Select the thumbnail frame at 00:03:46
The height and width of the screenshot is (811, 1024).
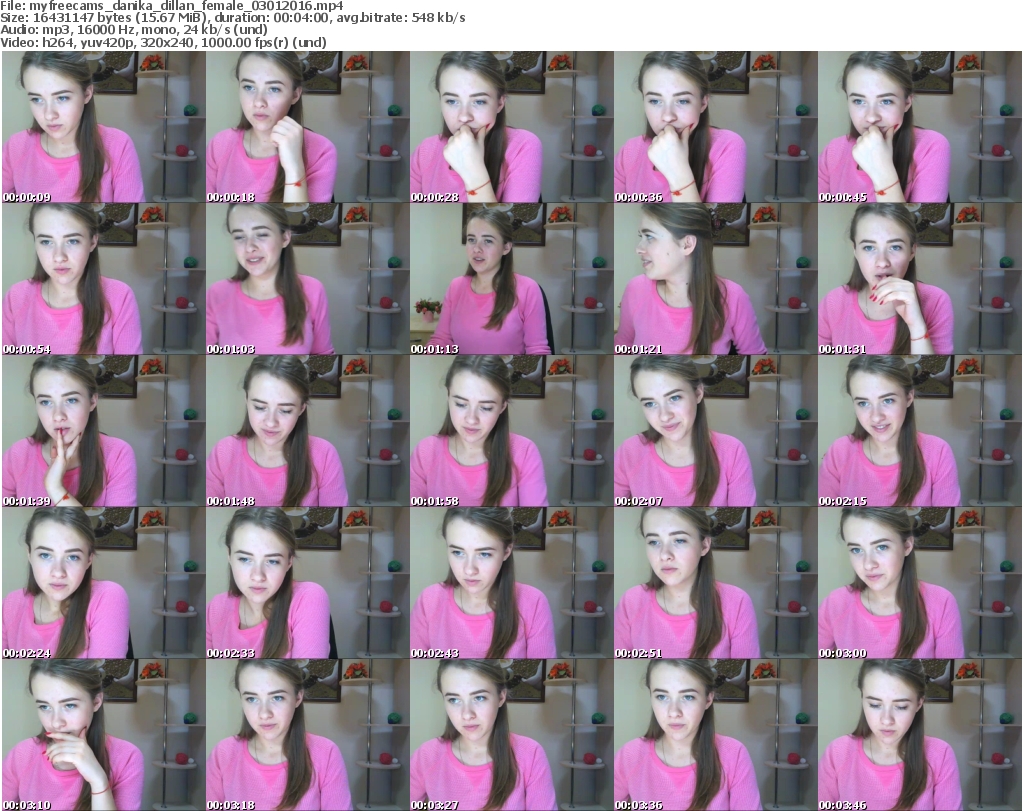pyautogui.click(x=920, y=735)
